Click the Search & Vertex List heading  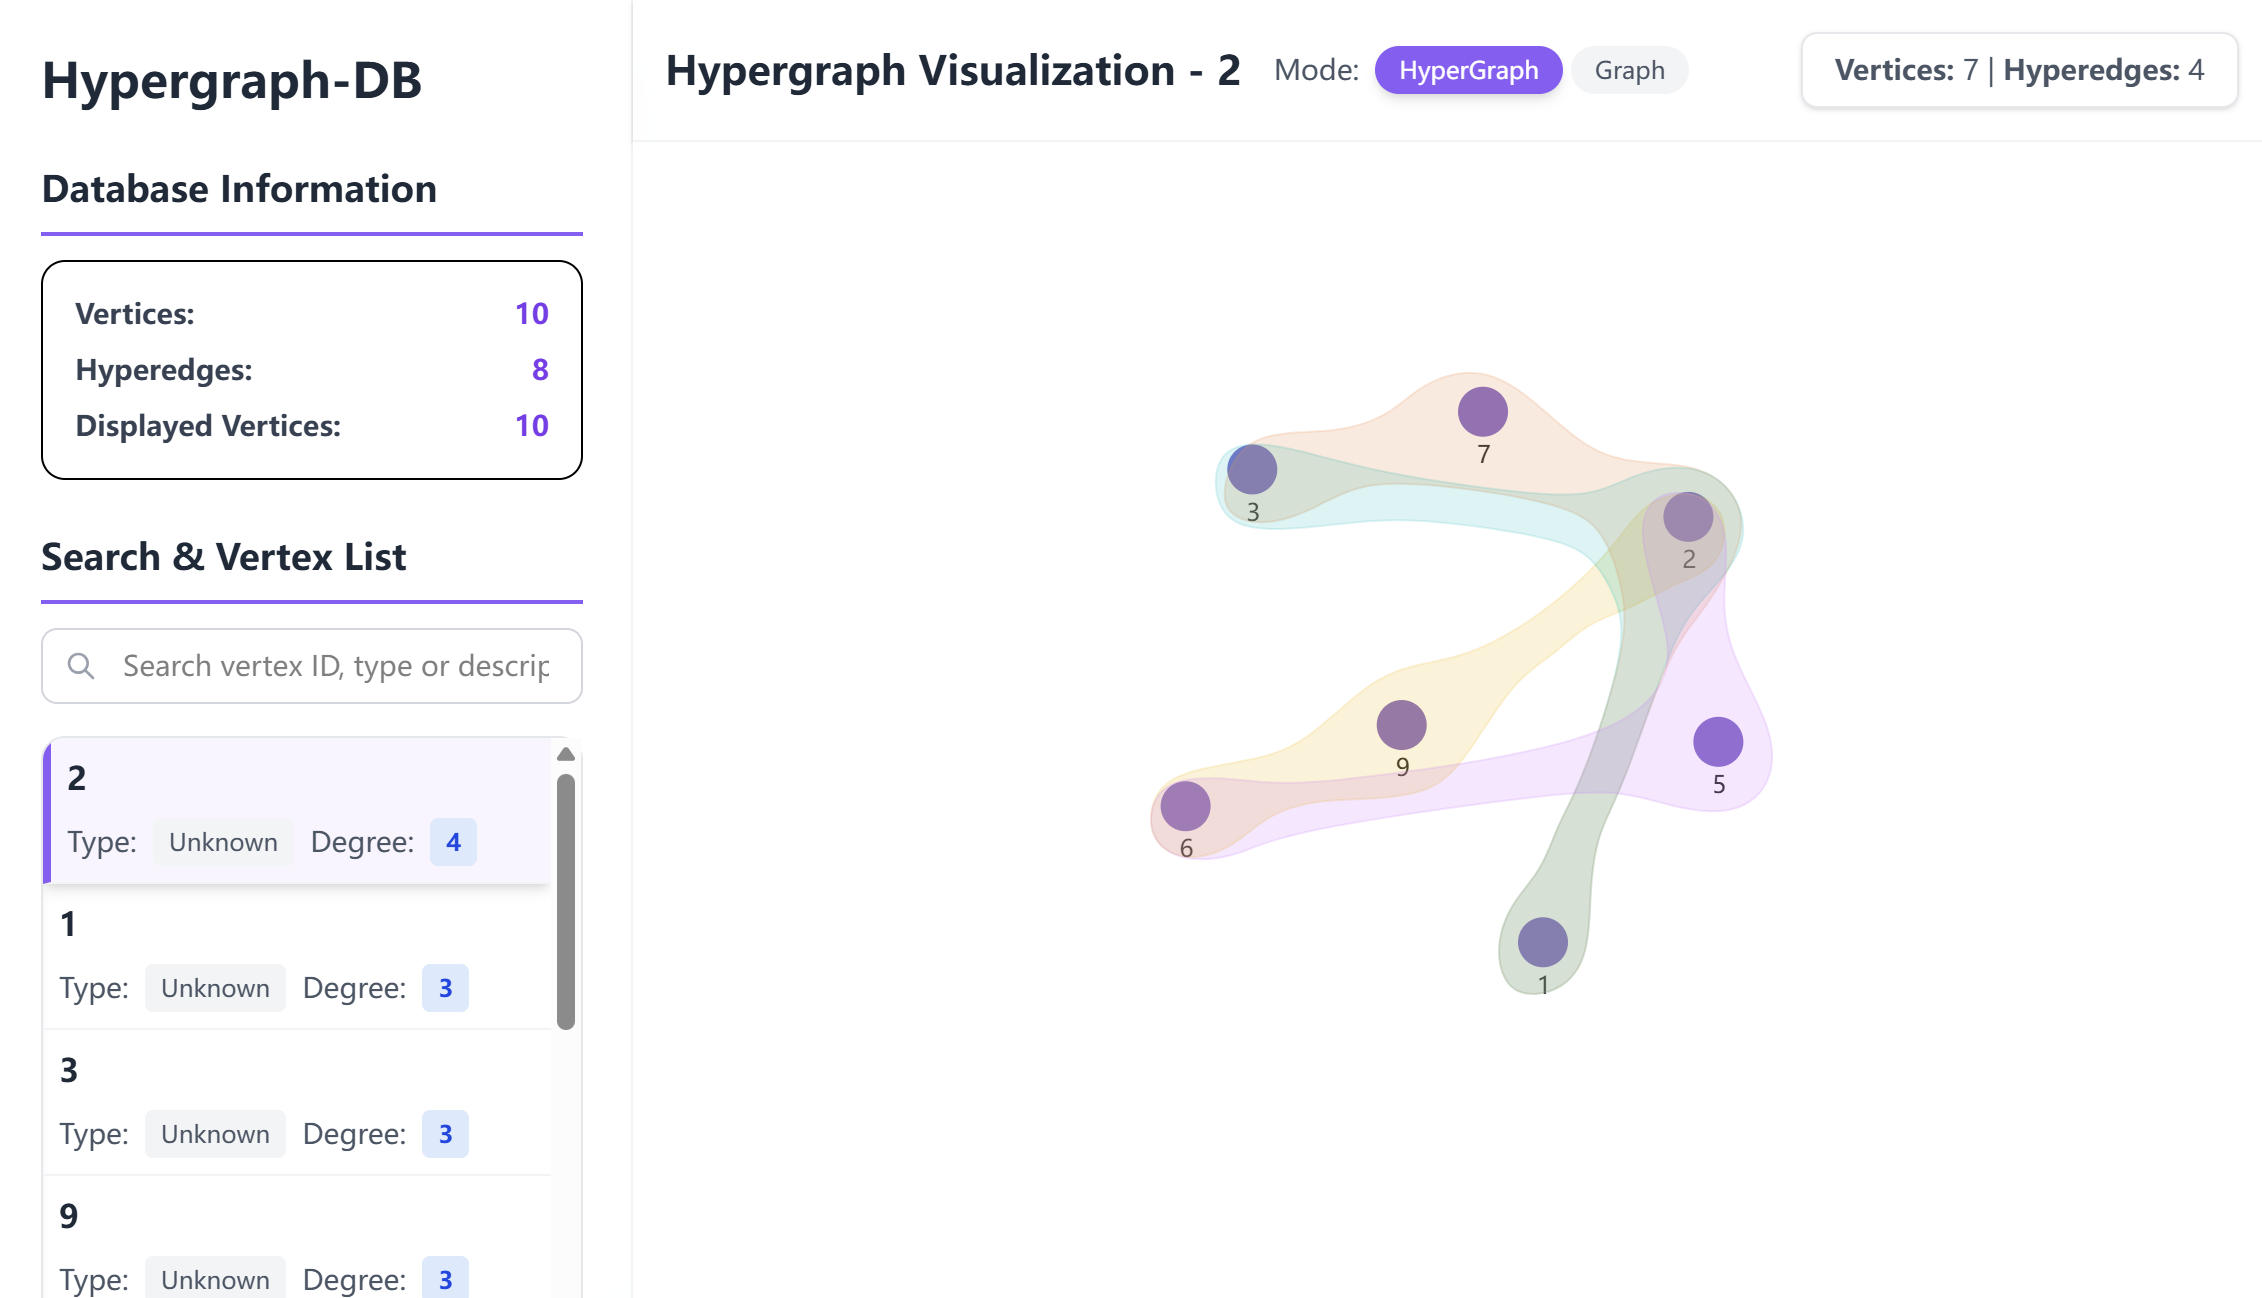[x=223, y=557]
